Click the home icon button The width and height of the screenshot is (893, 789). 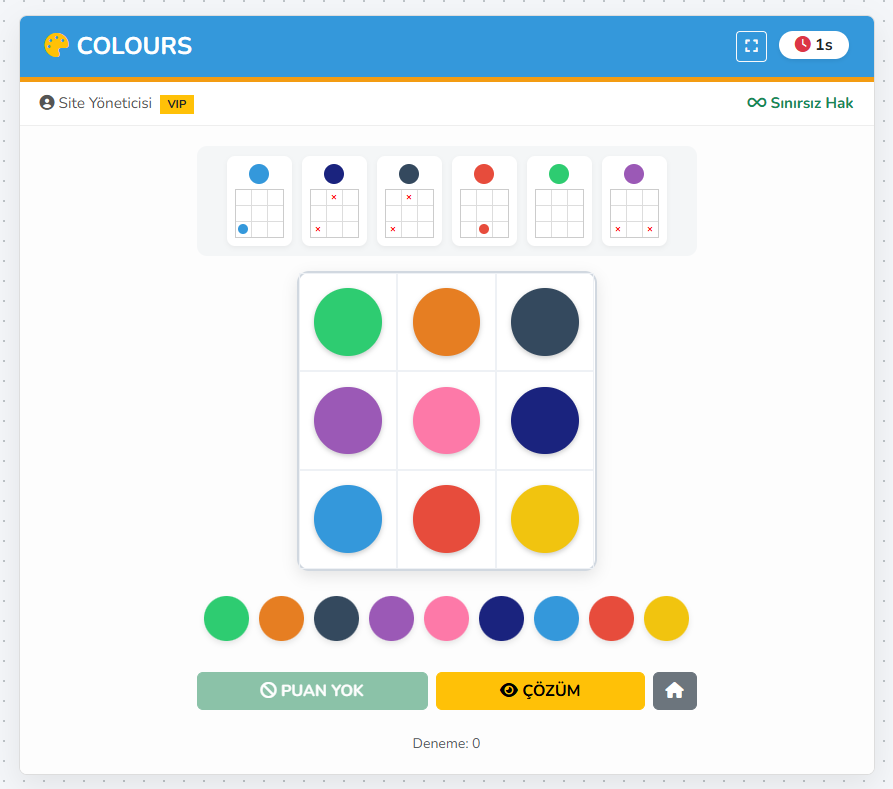tap(675, 690)
